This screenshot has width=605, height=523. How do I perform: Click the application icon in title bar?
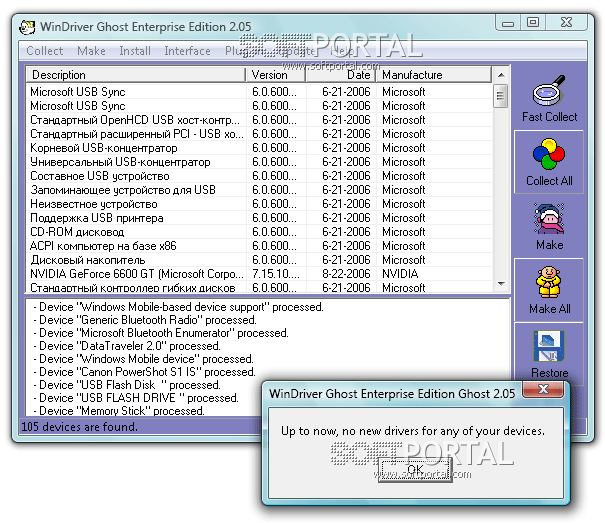point(27,27)
